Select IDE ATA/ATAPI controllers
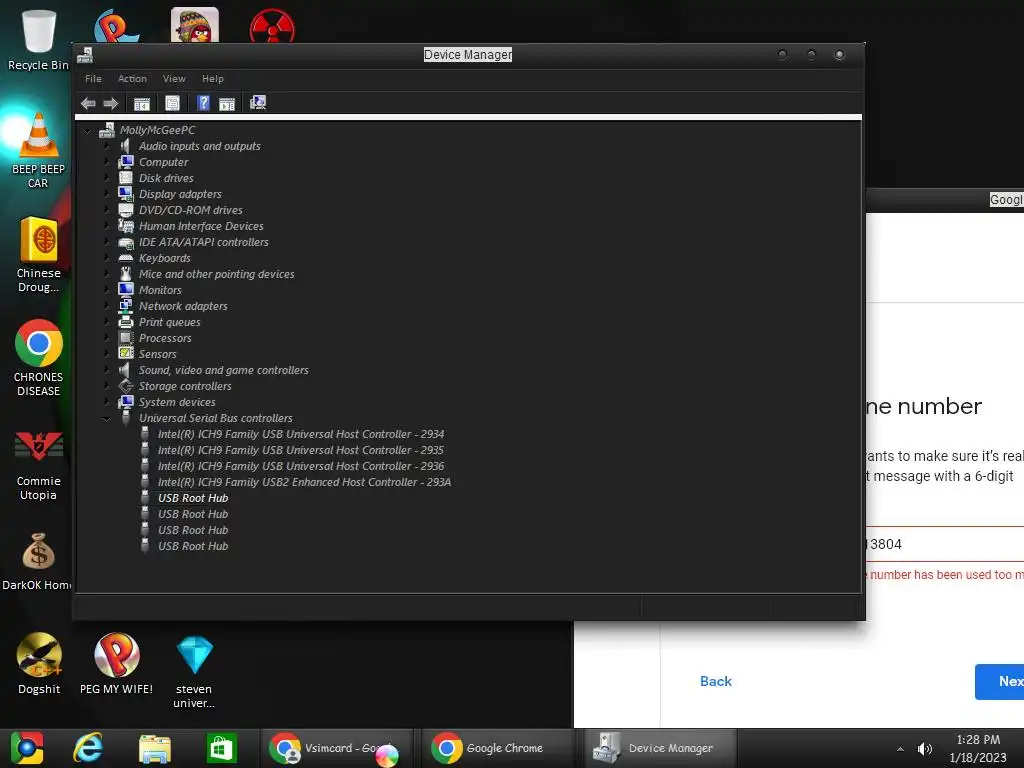The height and width of the screenshot is (768, 1024). [x=204, y=242]
